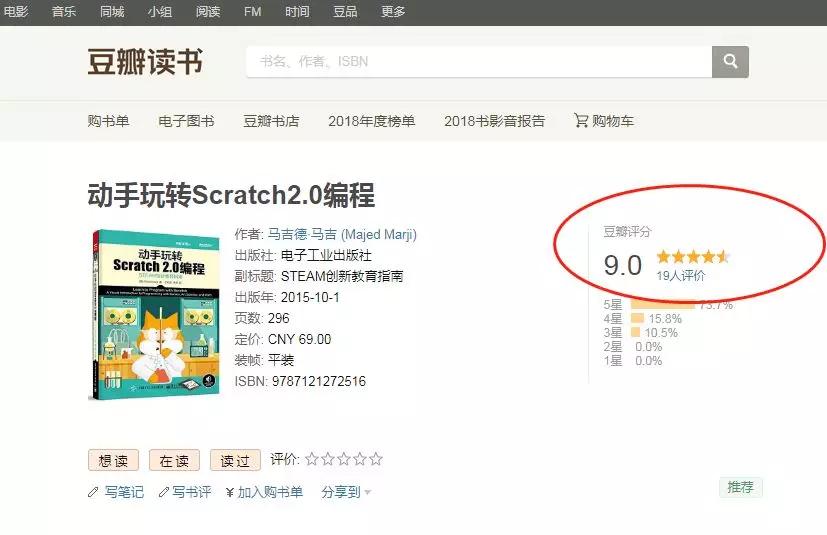Open 同城 in top navigation
Image resolution: width=827 pixels, height=535 pixels.
point(112,12)
